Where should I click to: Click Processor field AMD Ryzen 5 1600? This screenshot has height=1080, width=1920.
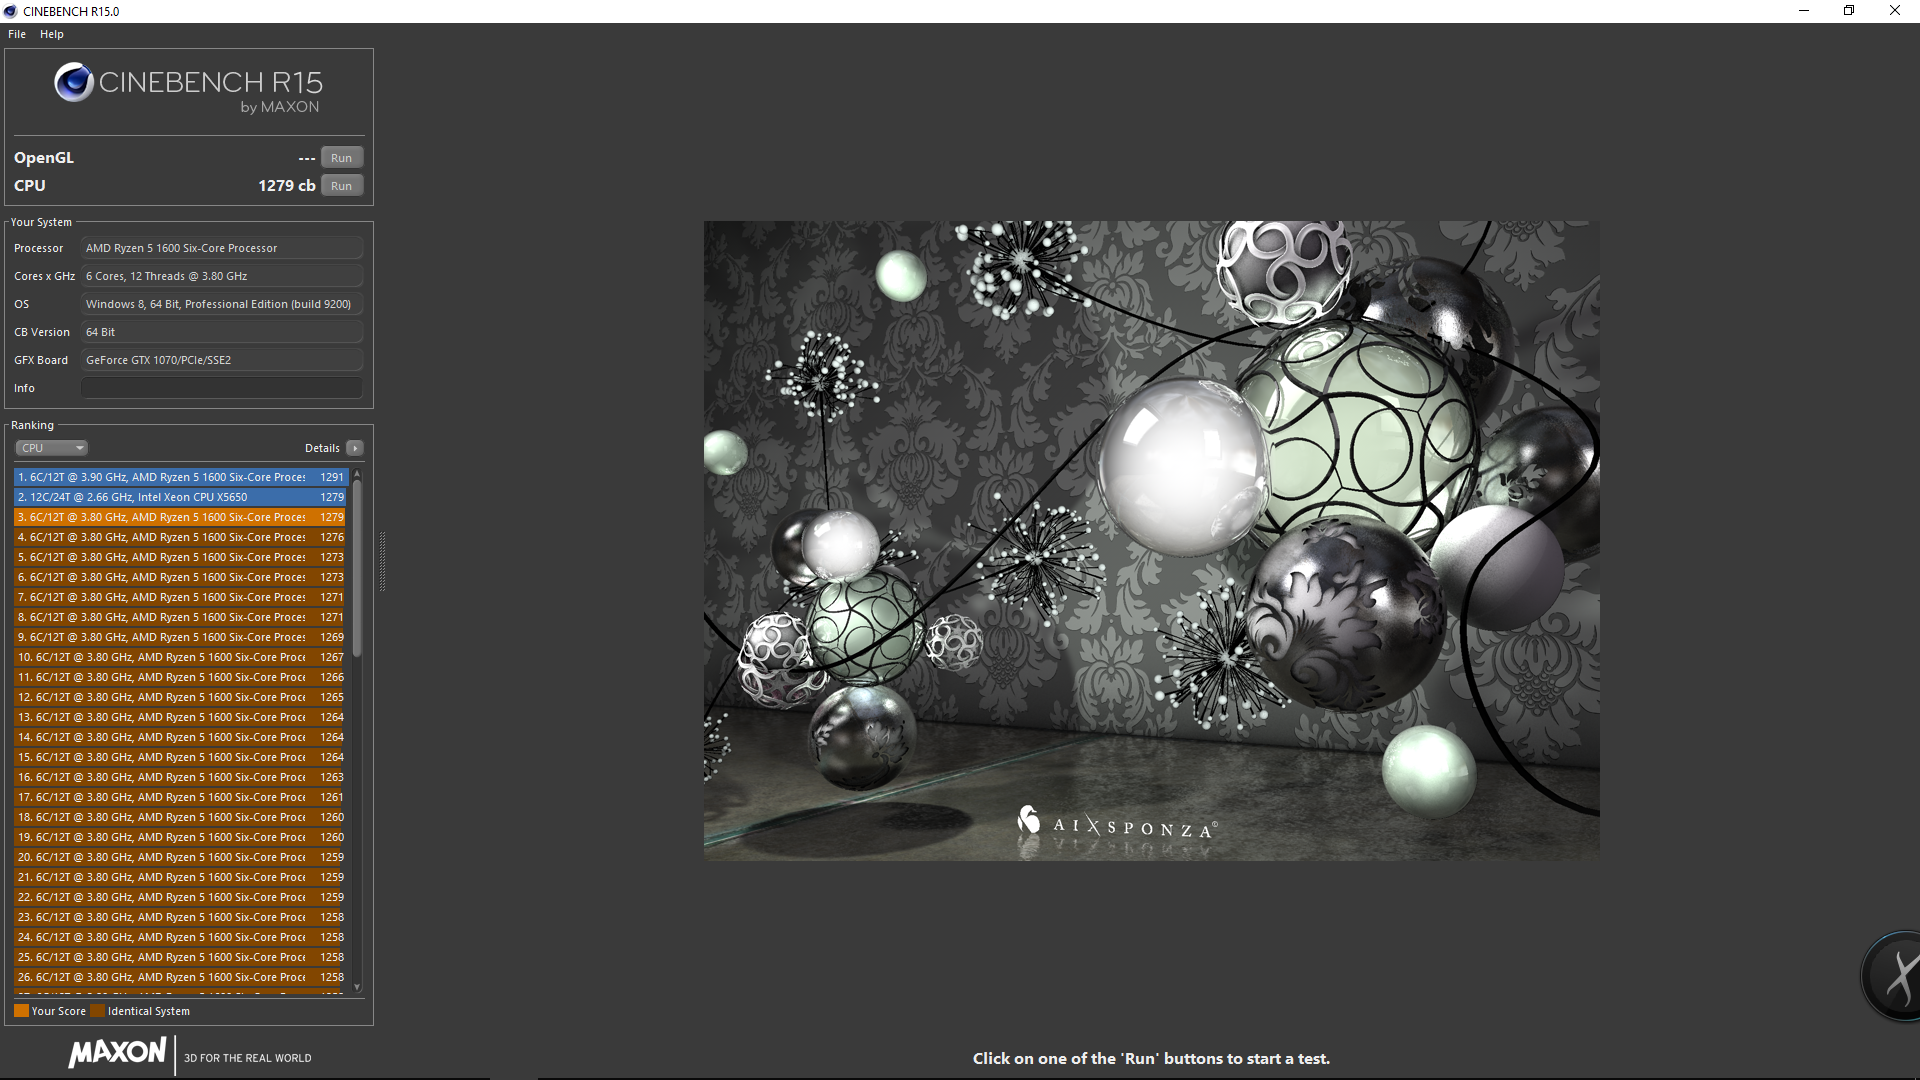coord(222,248)
